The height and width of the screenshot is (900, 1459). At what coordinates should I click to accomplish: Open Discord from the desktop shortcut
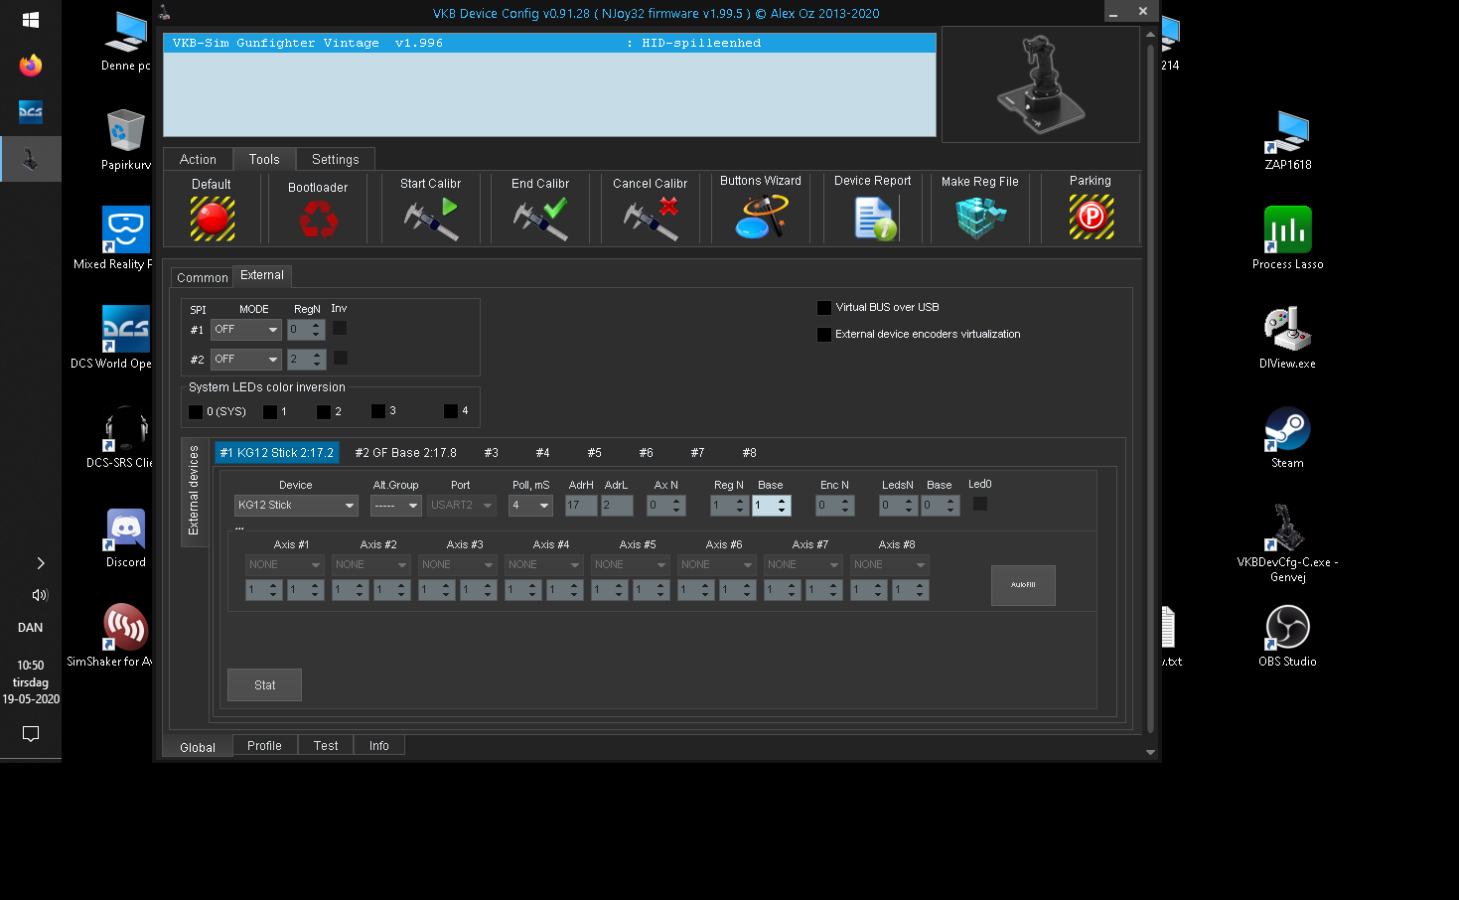click(126, 537)
